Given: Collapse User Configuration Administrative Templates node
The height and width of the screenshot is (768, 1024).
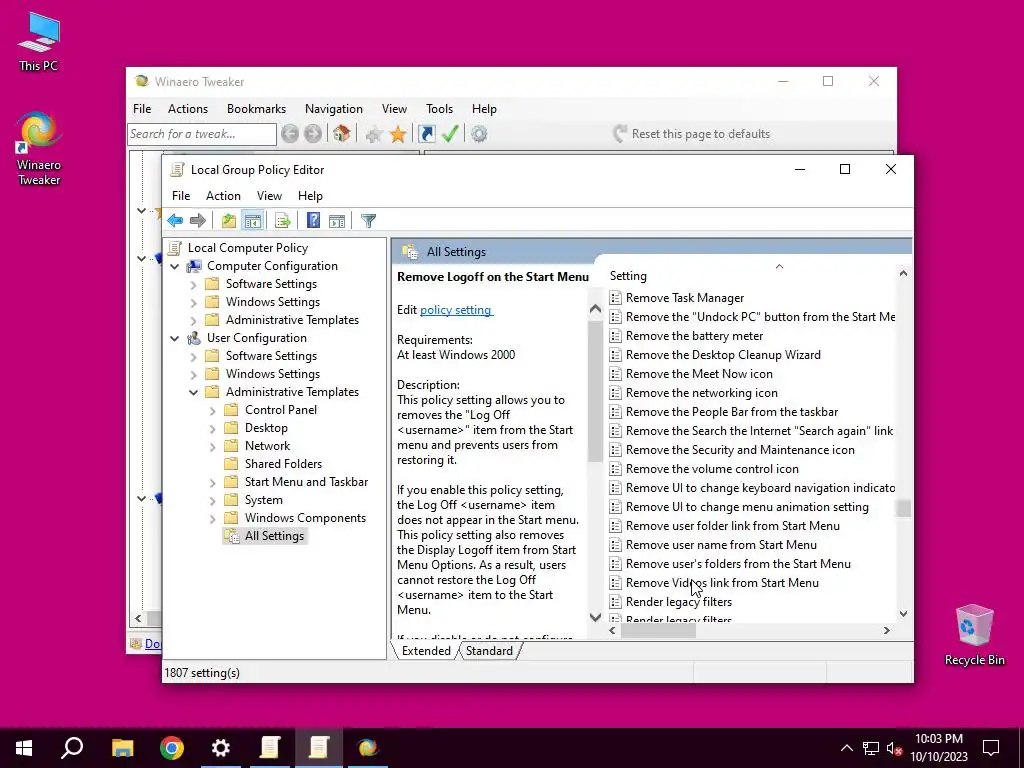Looking at the screenshot, I should [193, 392].
